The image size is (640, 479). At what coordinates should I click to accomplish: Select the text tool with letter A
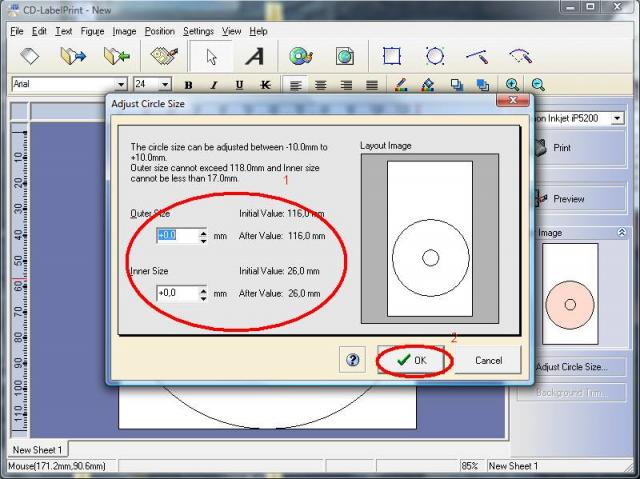pyautogui.click(x=255, y=56)
